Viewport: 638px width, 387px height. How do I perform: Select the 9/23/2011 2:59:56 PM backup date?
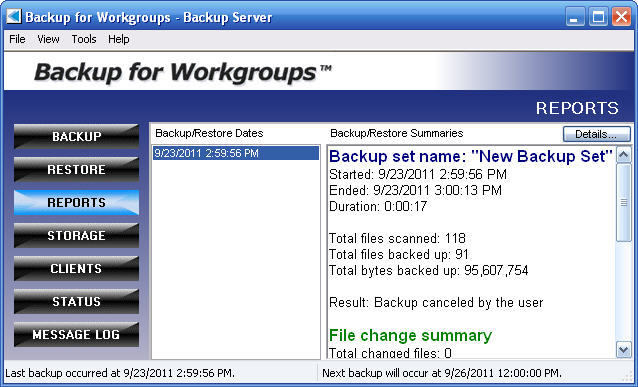236,153
